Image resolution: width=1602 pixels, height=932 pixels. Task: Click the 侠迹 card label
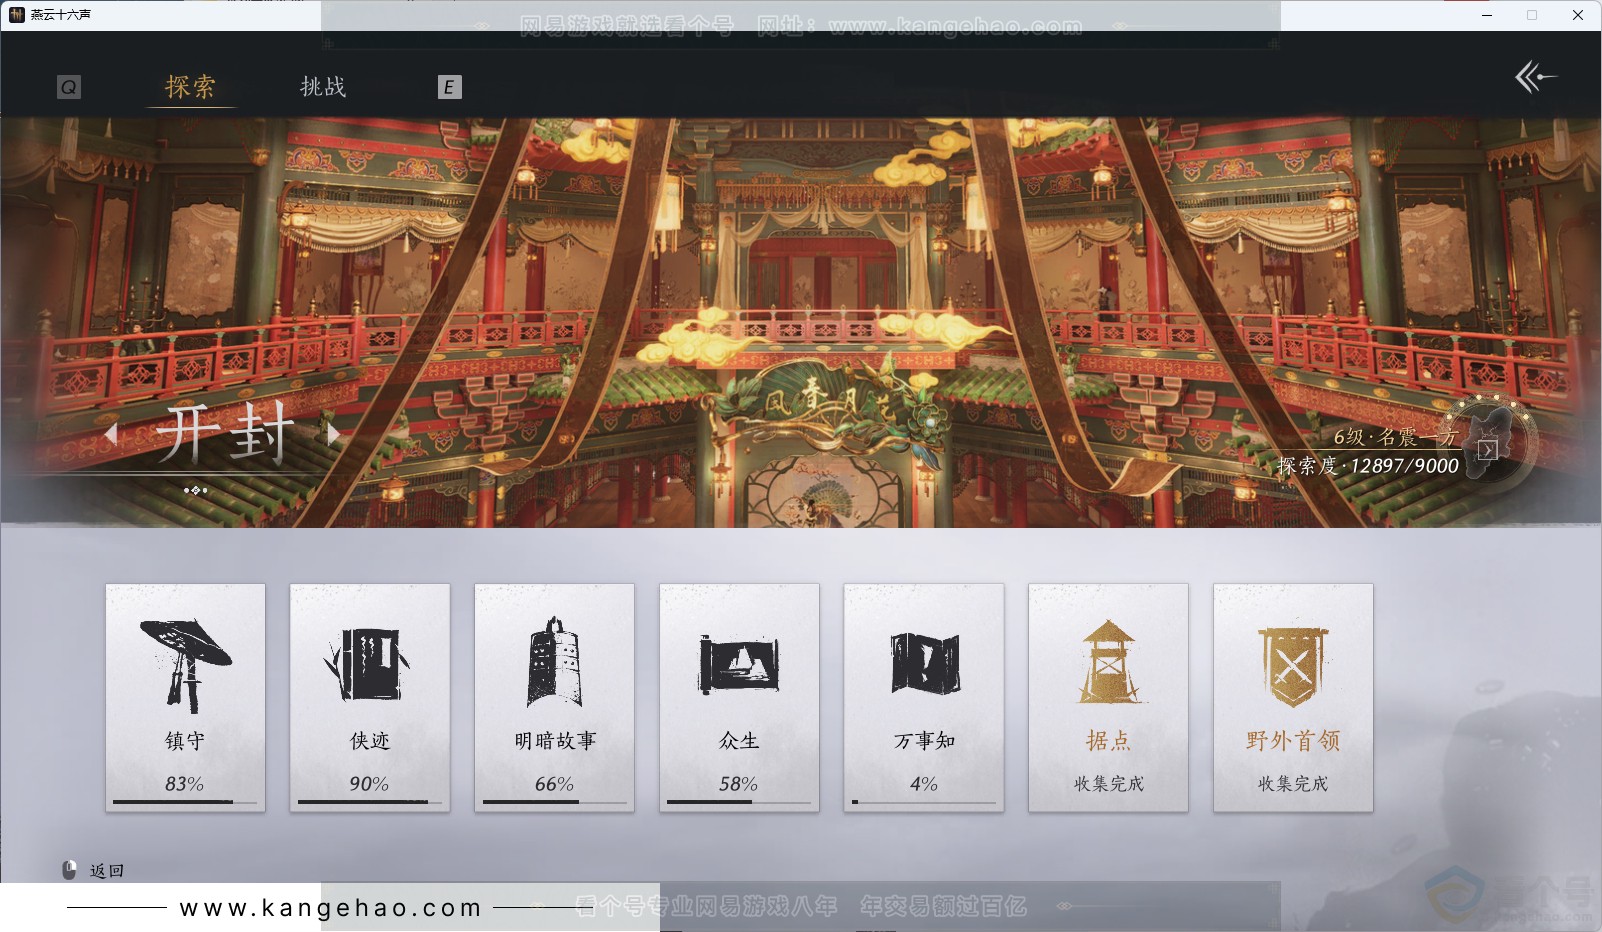pos(369,741)
